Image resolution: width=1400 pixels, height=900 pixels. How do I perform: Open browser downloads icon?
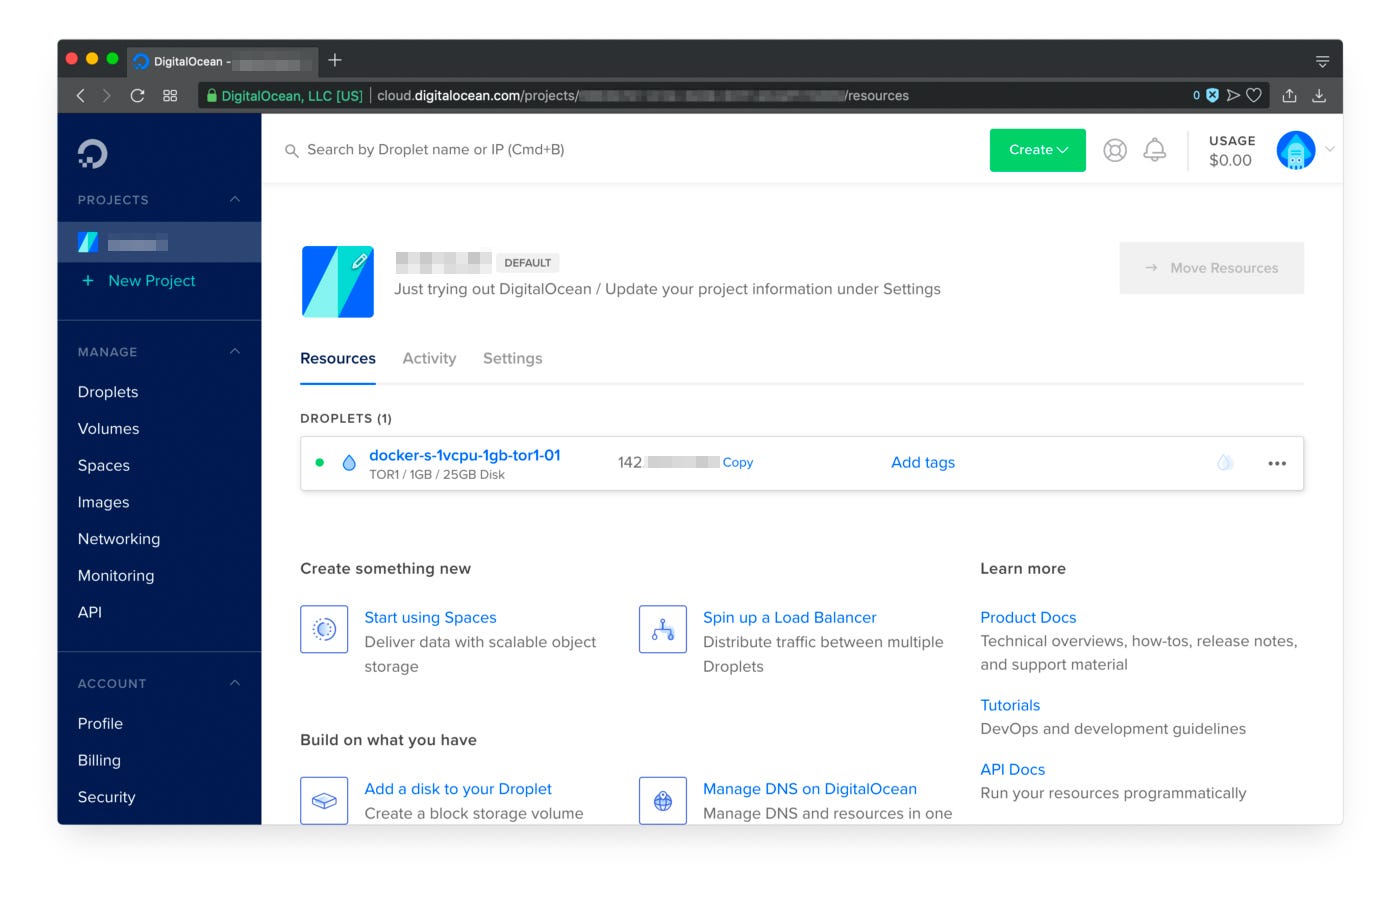tap(1319, 95)
